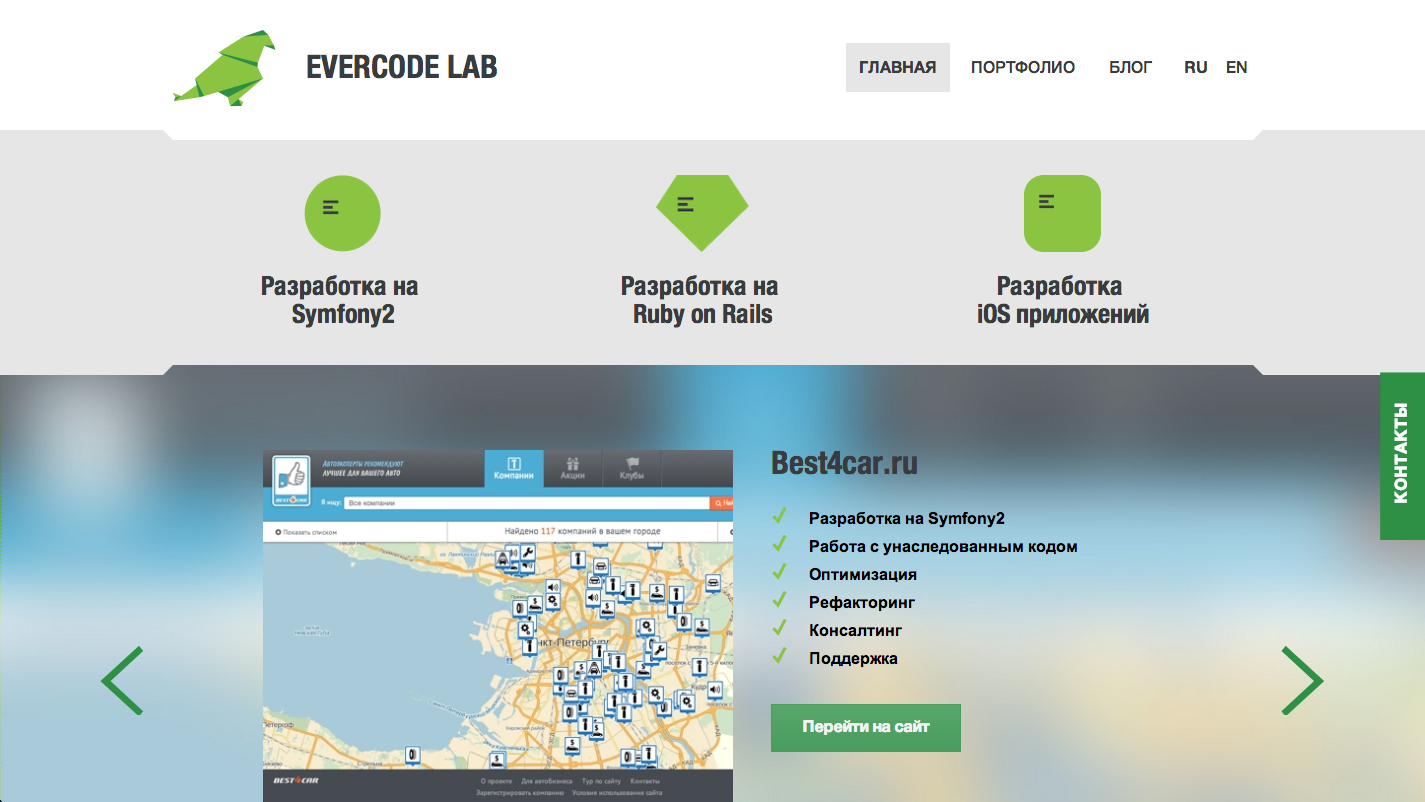Click the round green Symfony2 icon
Screen dimensions: 1425x802
tap(342, 213)
